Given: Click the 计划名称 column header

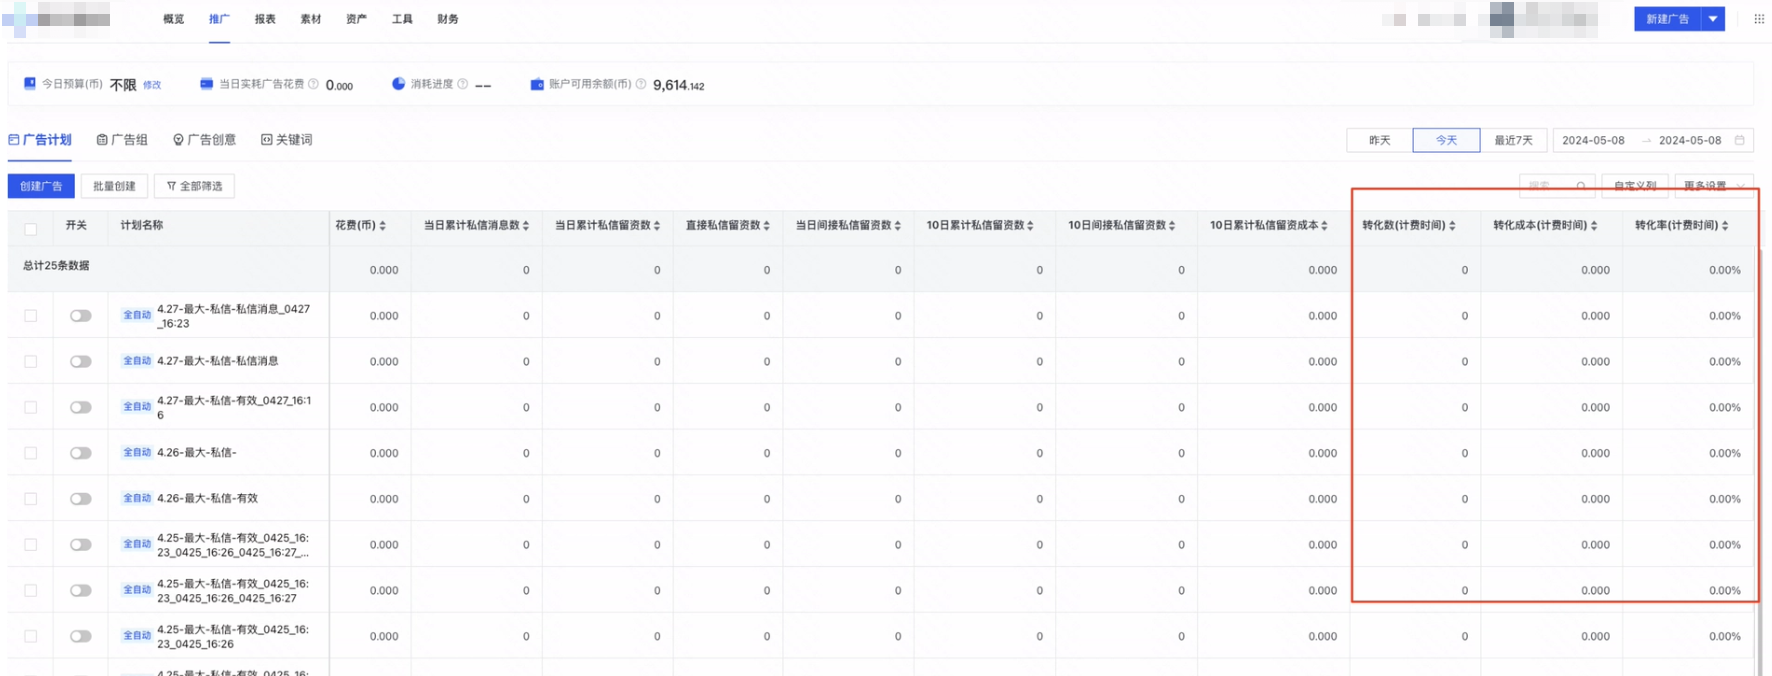Looking at the screenshot, I should [142, 225].
